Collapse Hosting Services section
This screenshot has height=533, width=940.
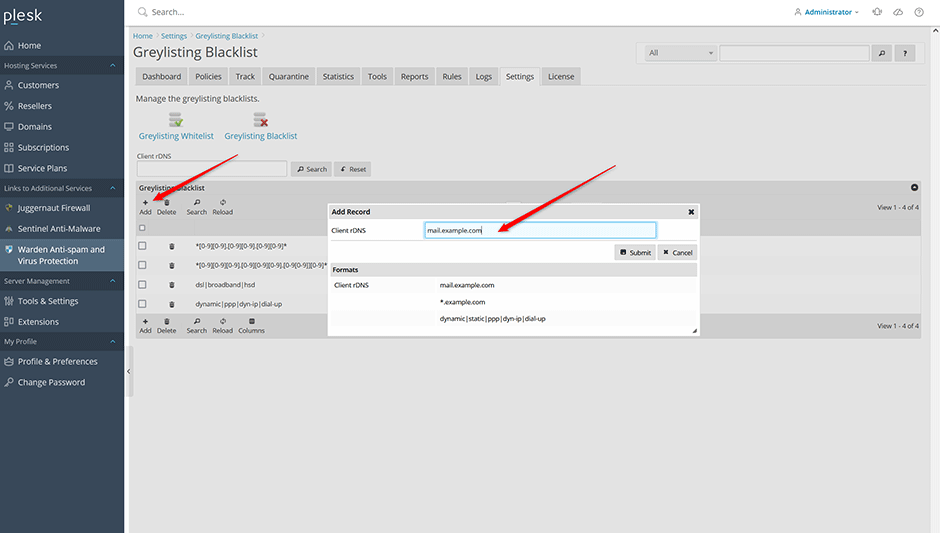click(x=113, y=65)
